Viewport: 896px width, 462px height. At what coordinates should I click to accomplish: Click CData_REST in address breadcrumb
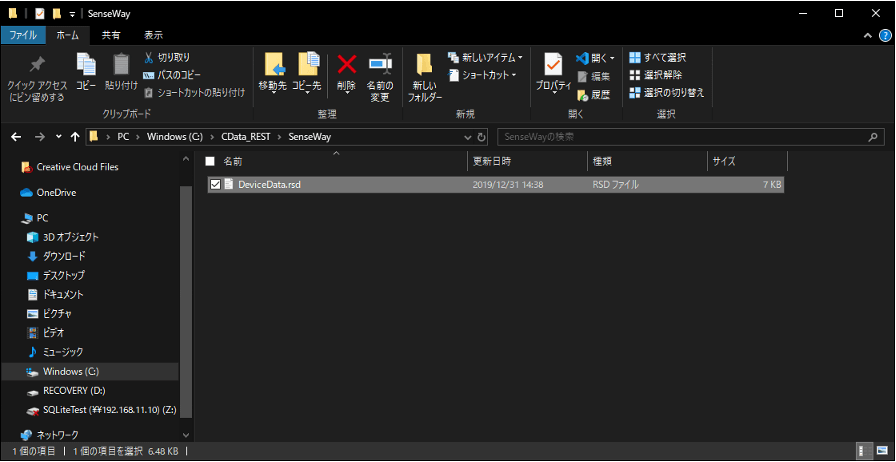(x=246, y=137)
